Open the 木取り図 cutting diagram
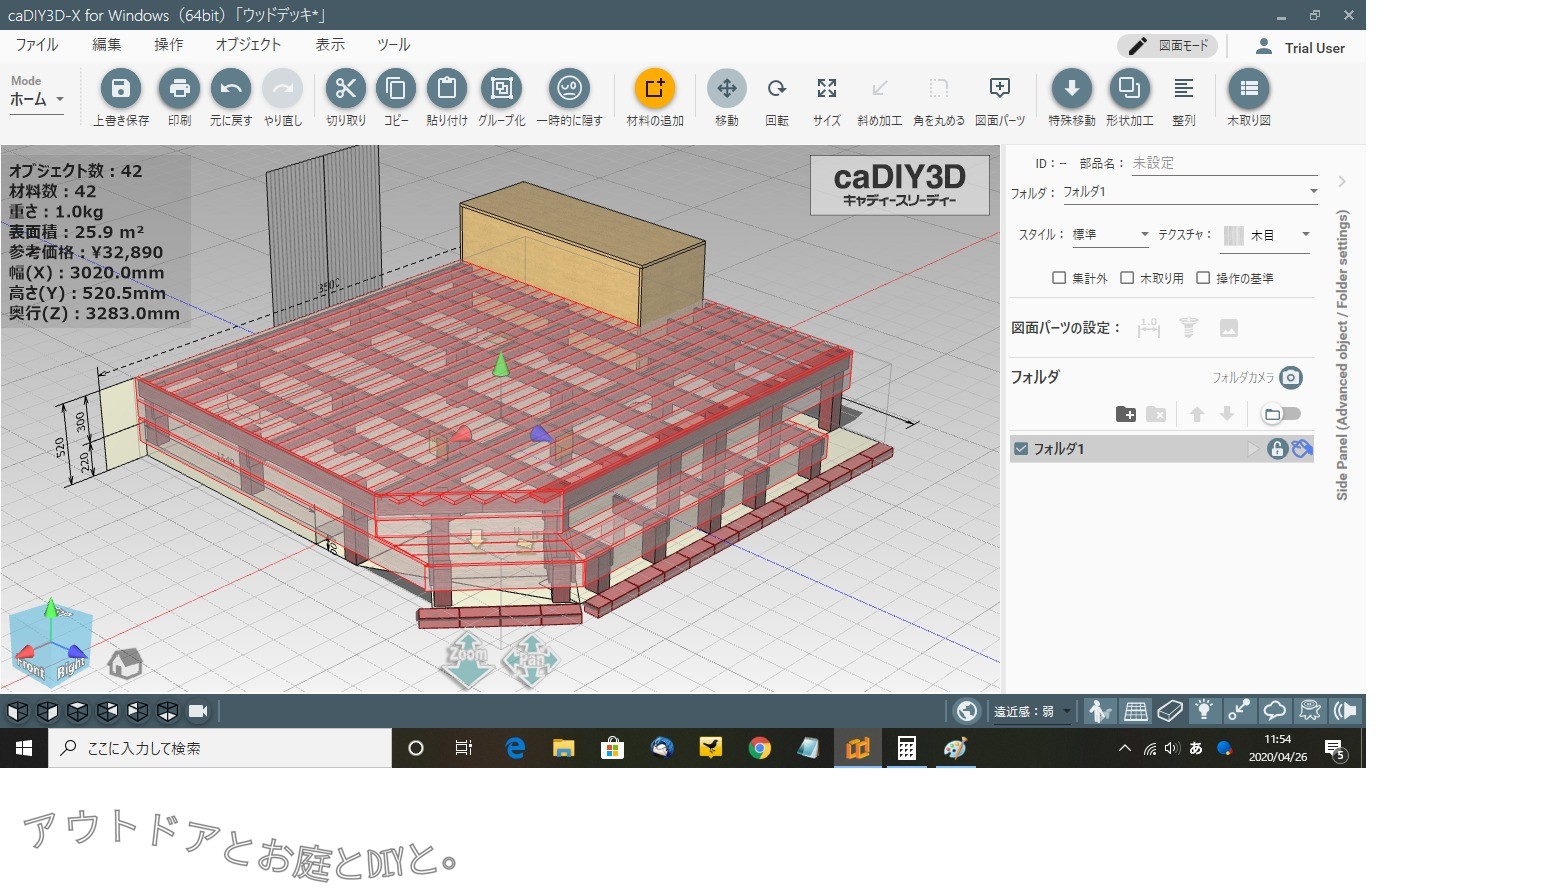The height and width of the screenshot is (896, 1560). (x=1248, y=89)
